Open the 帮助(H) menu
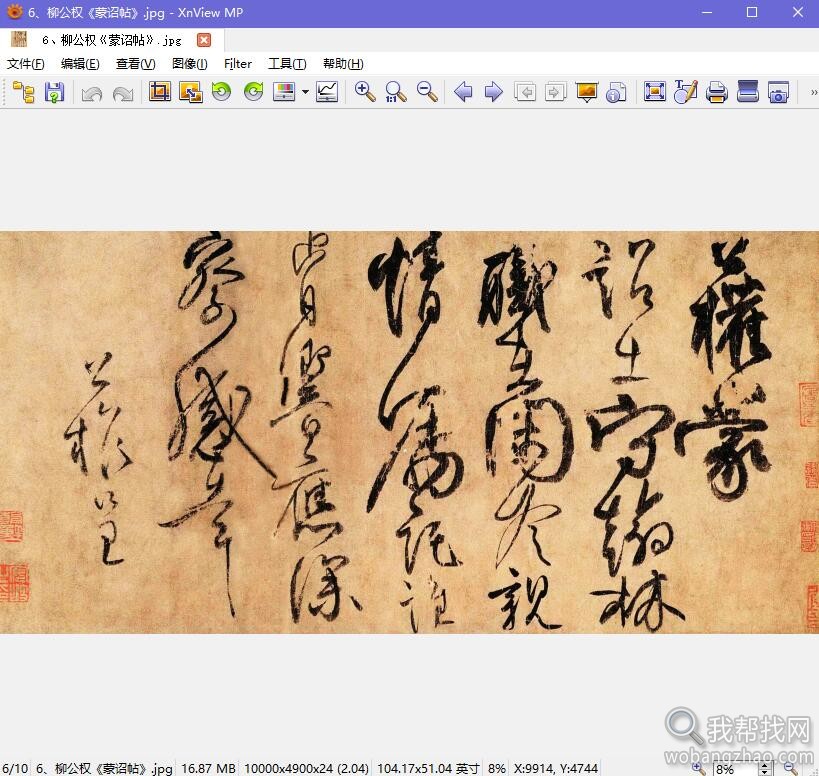Screen dimensions: 819x776 pyautogui.click(x=343, y=64)
